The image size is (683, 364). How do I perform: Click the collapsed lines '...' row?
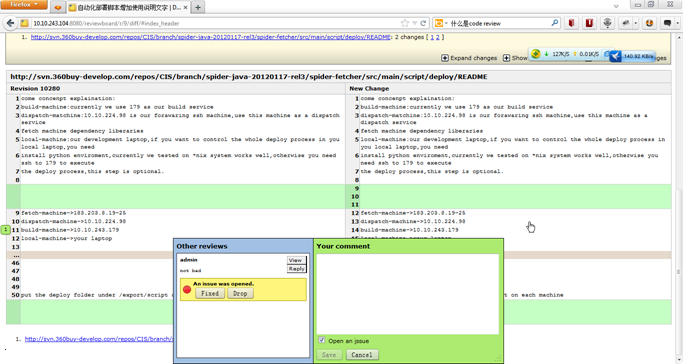click(338, 255)
